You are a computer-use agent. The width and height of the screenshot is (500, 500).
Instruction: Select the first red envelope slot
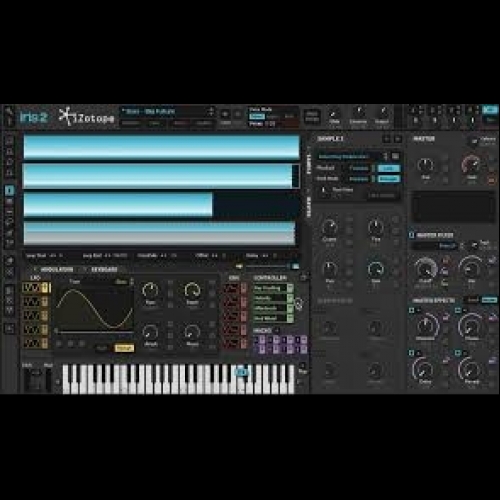235,289
